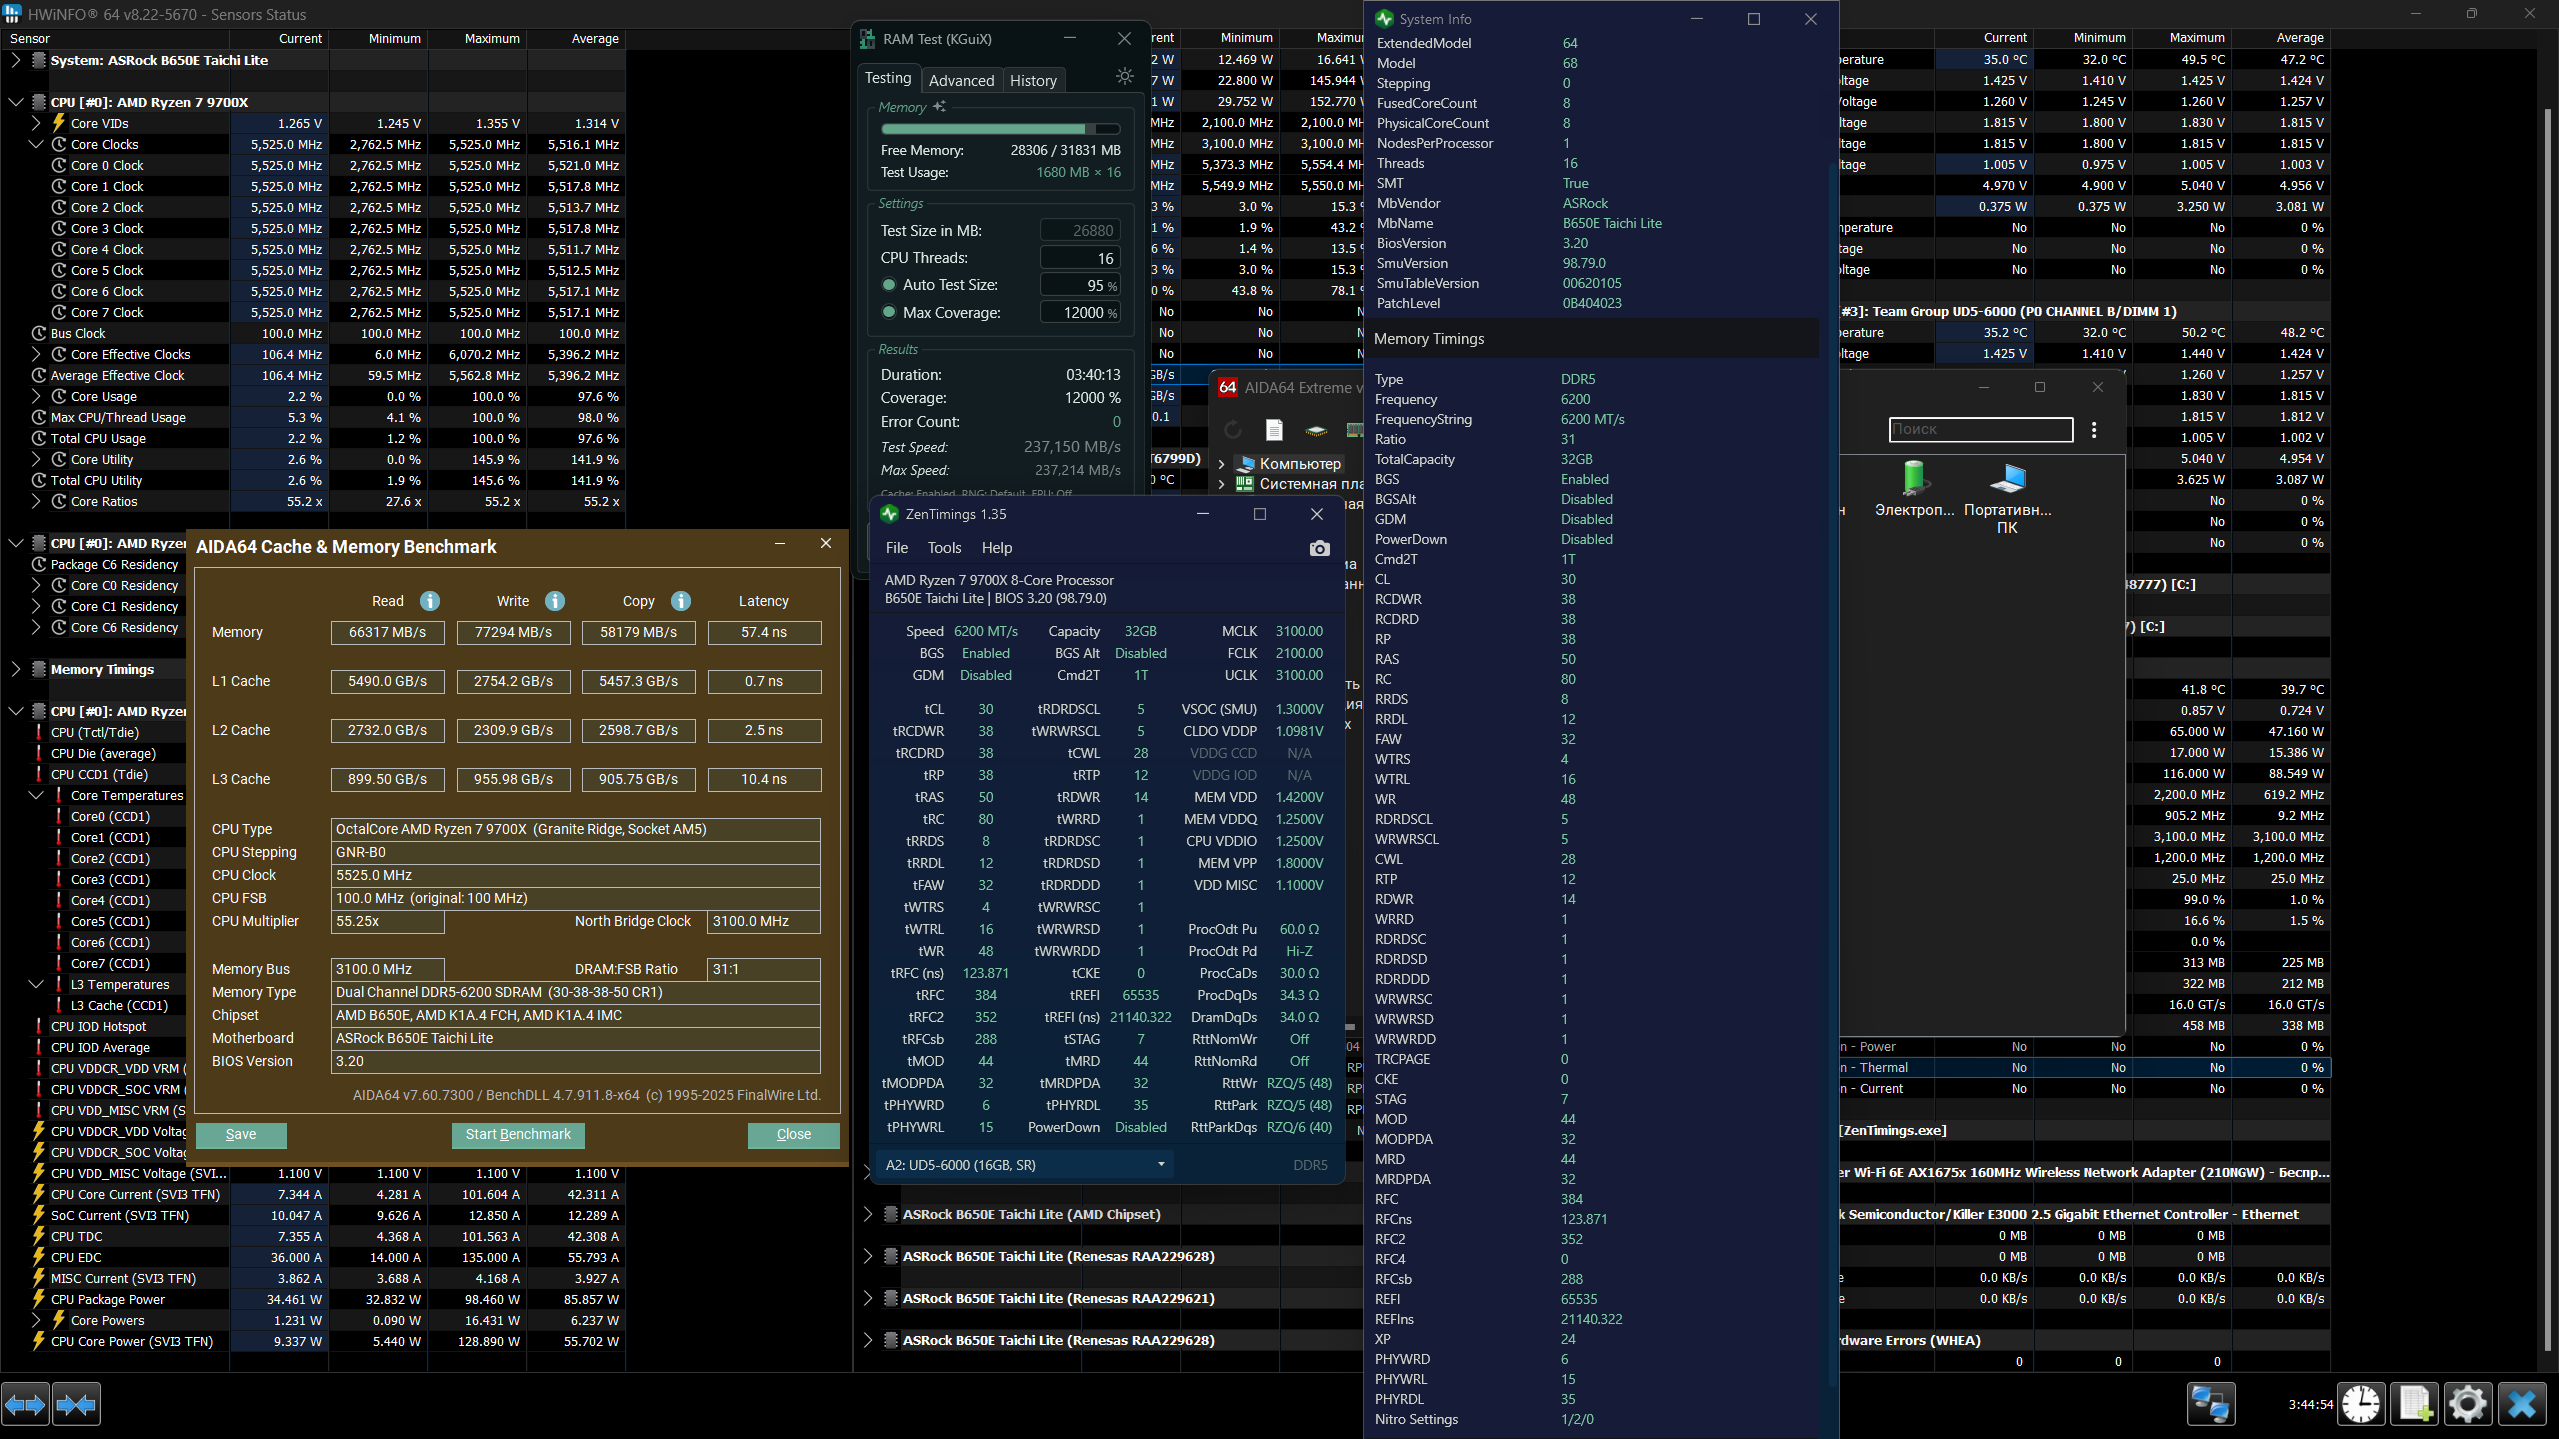Click the ZenTimings screenshot camera icon
2559x1439 pixels.
point(1319,548)
